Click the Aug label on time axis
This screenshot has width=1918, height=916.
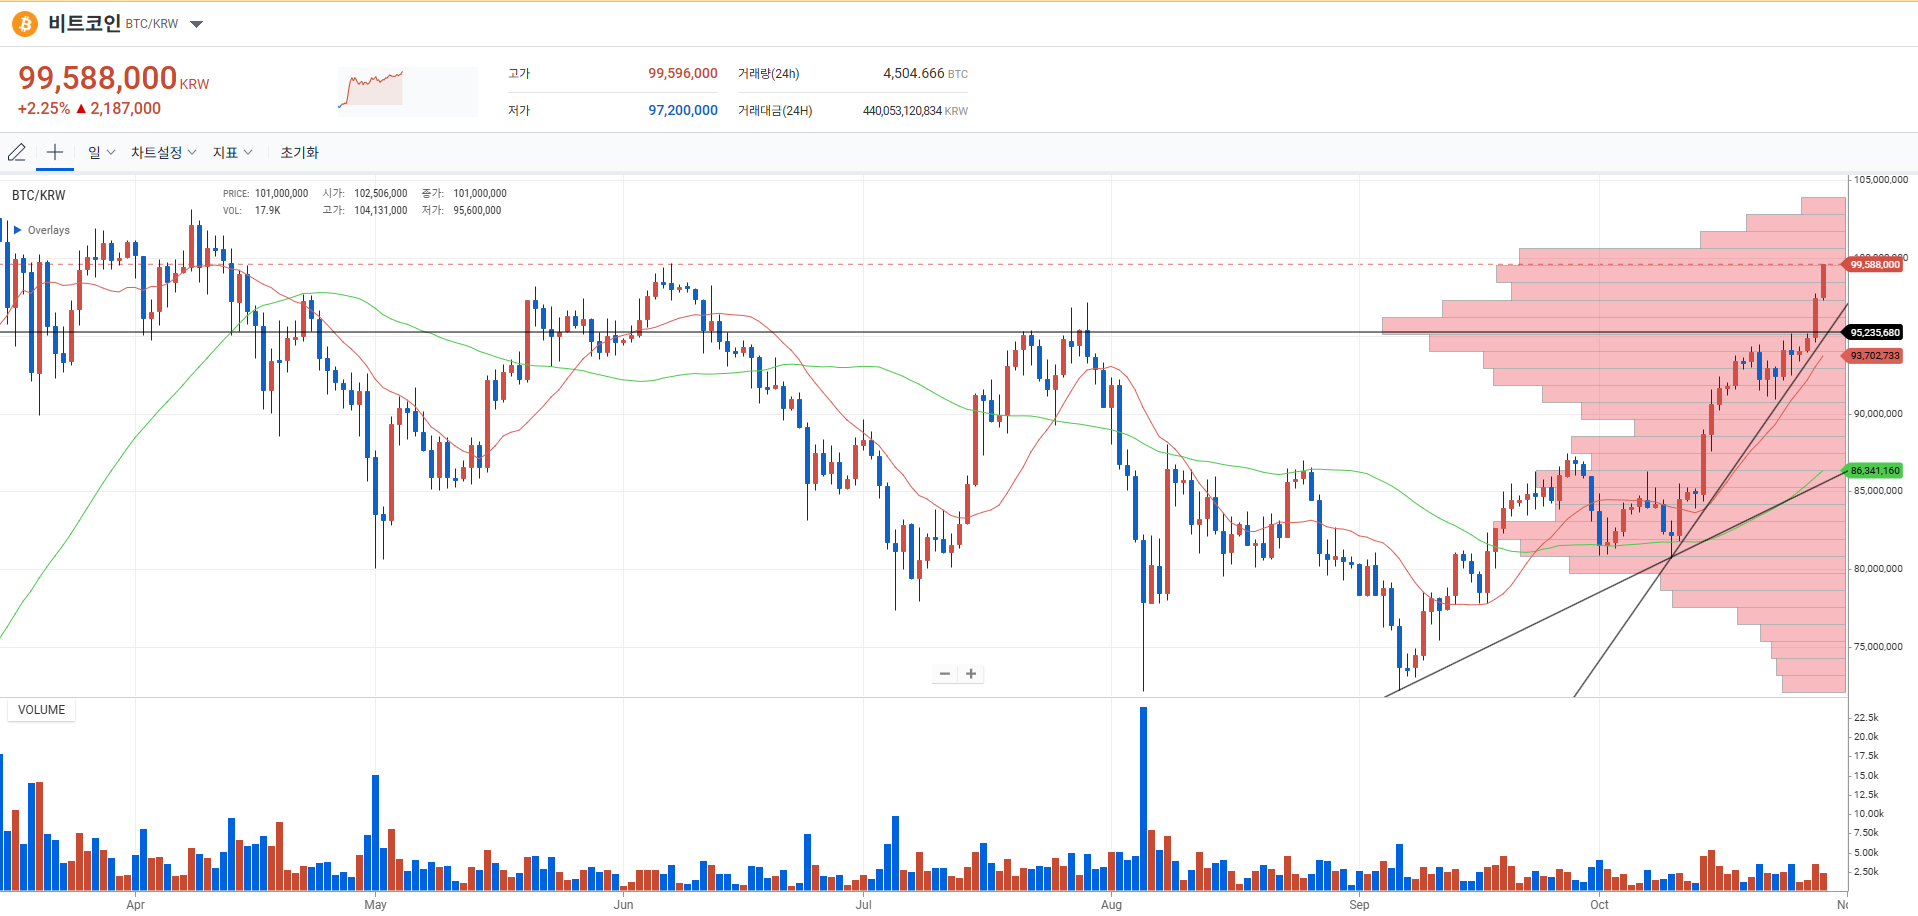point(1111,904)
